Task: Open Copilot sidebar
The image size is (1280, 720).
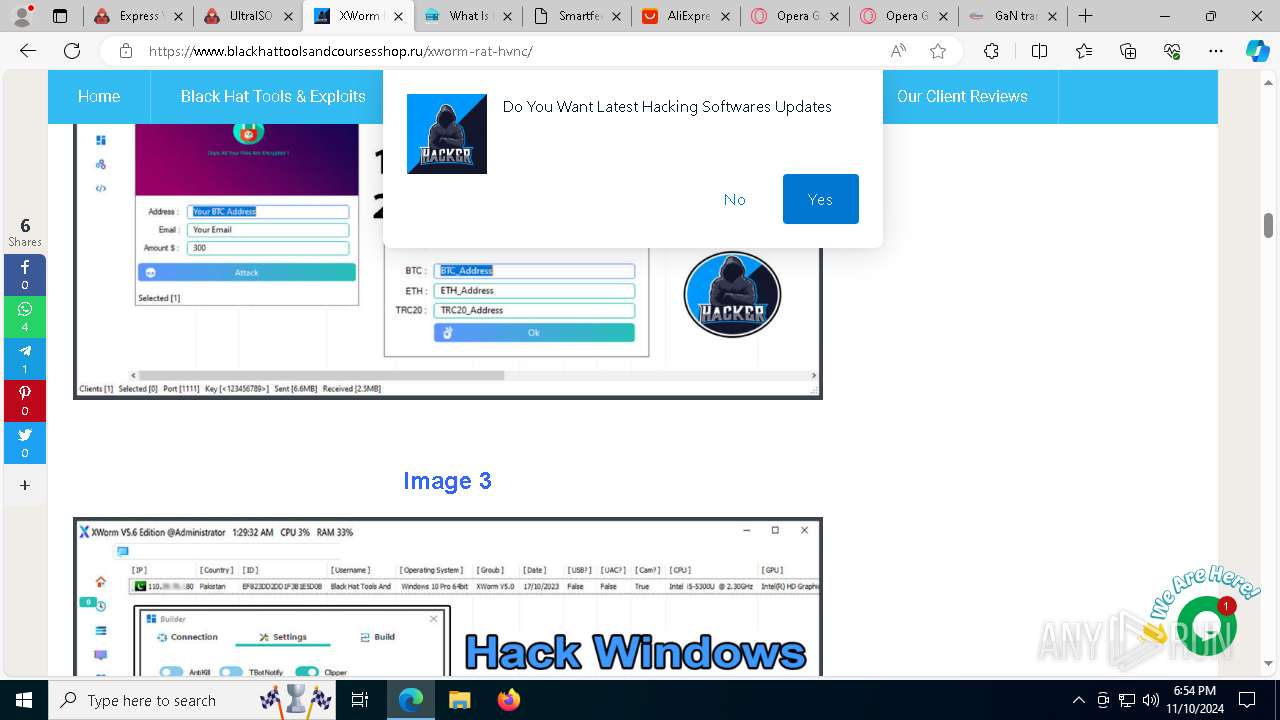Action: point(1257,51)
